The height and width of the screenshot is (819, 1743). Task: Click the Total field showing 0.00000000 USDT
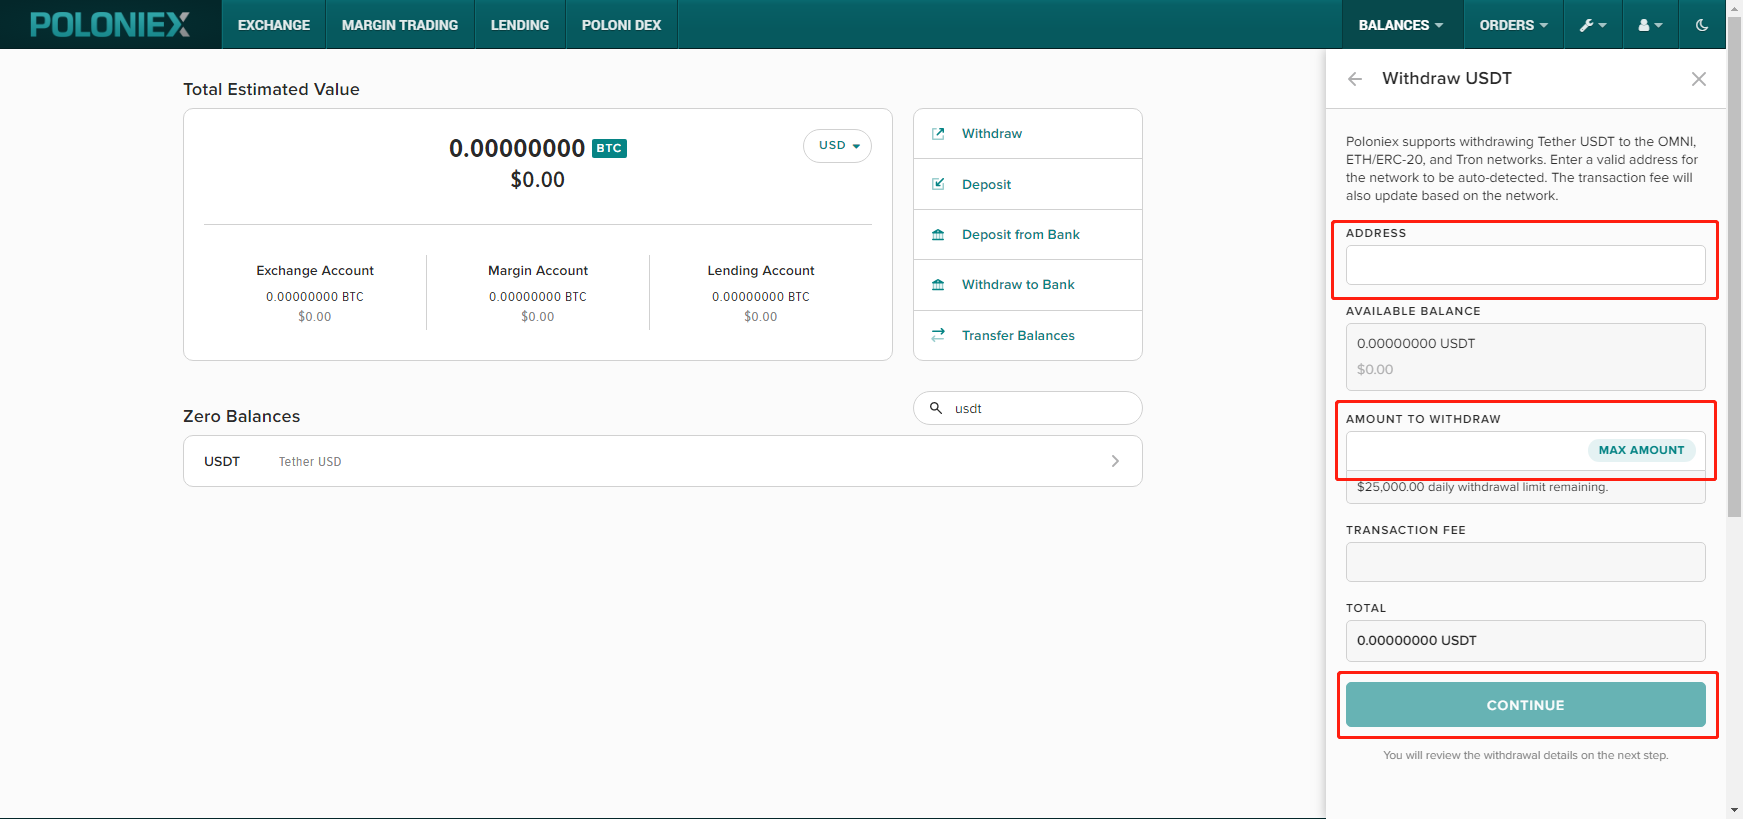[x=1526, y=641]
